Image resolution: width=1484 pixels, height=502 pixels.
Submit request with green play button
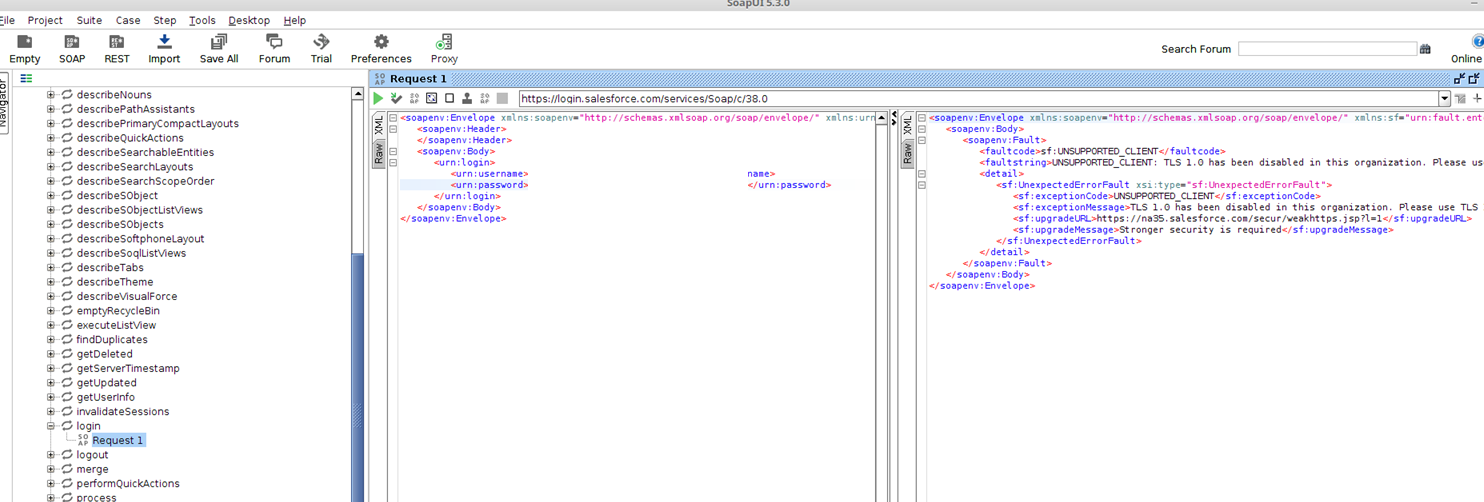pyautogui.click(x=378, y=98)
